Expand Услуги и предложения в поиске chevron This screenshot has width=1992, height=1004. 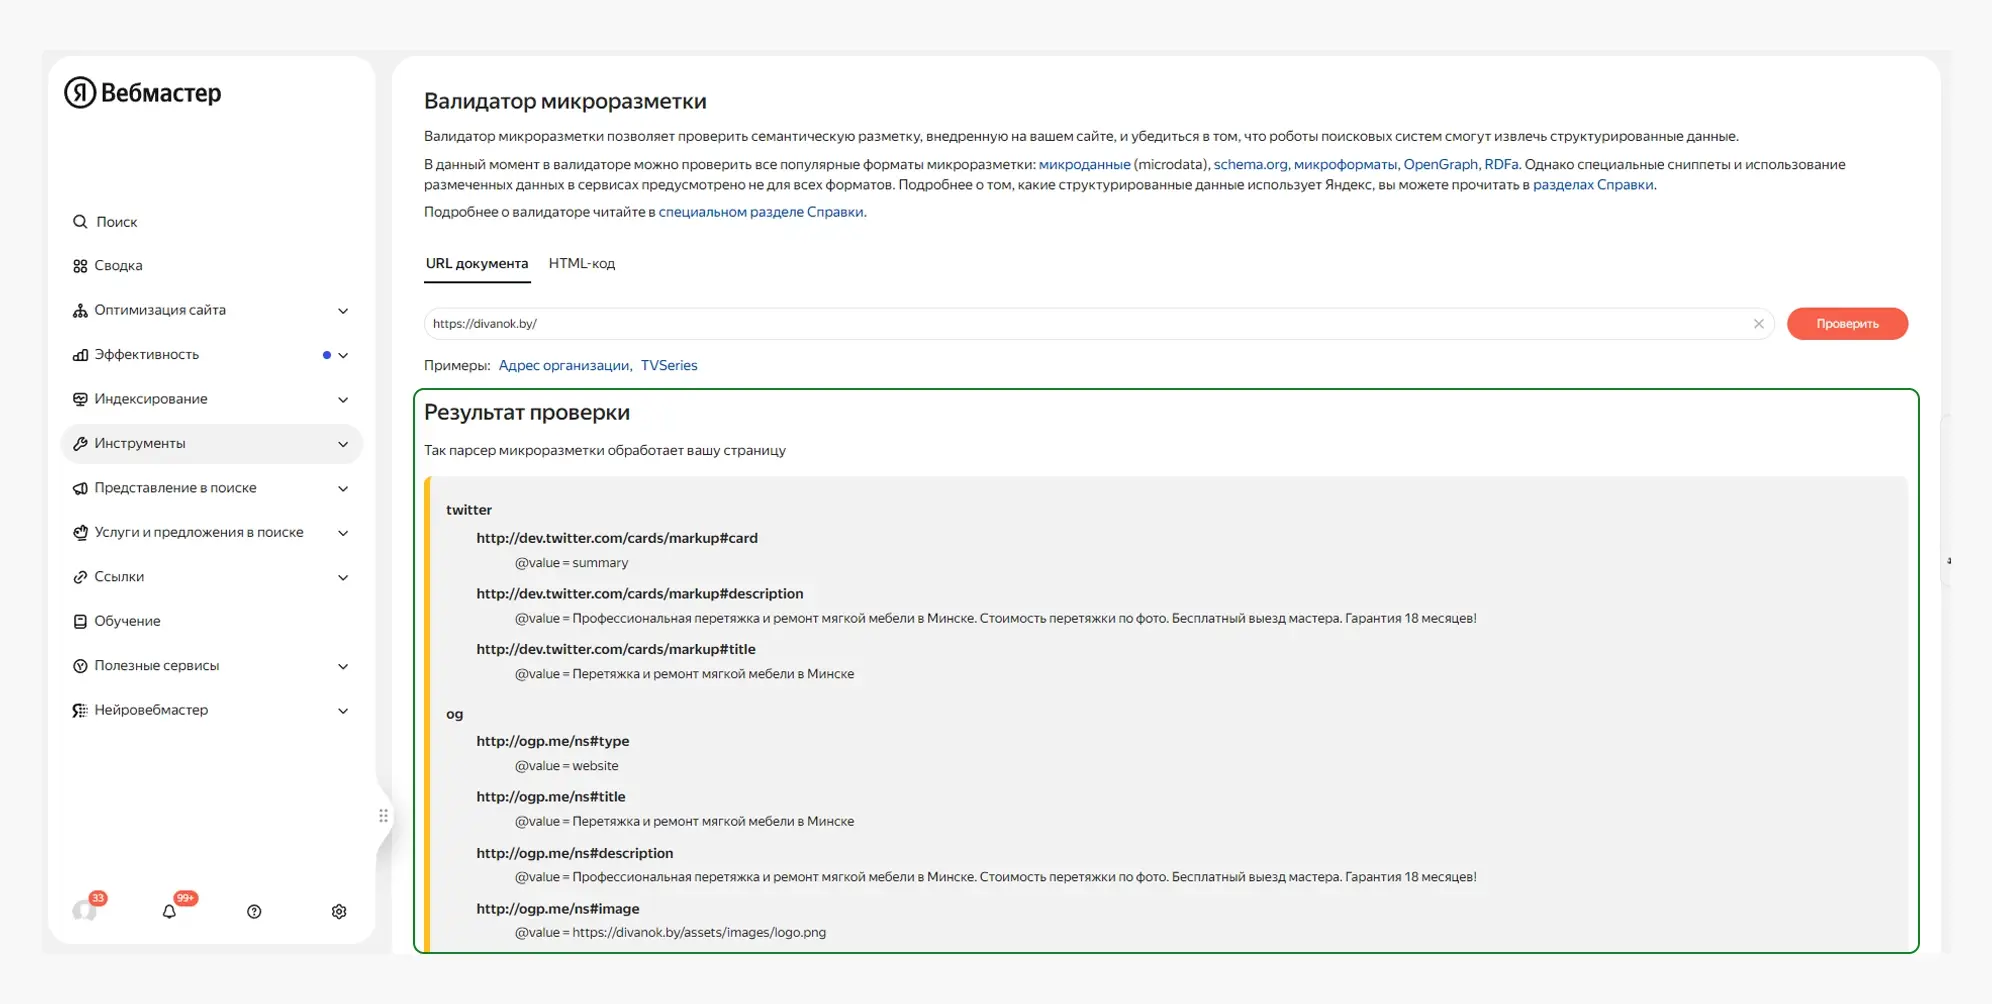click(343, 533)
